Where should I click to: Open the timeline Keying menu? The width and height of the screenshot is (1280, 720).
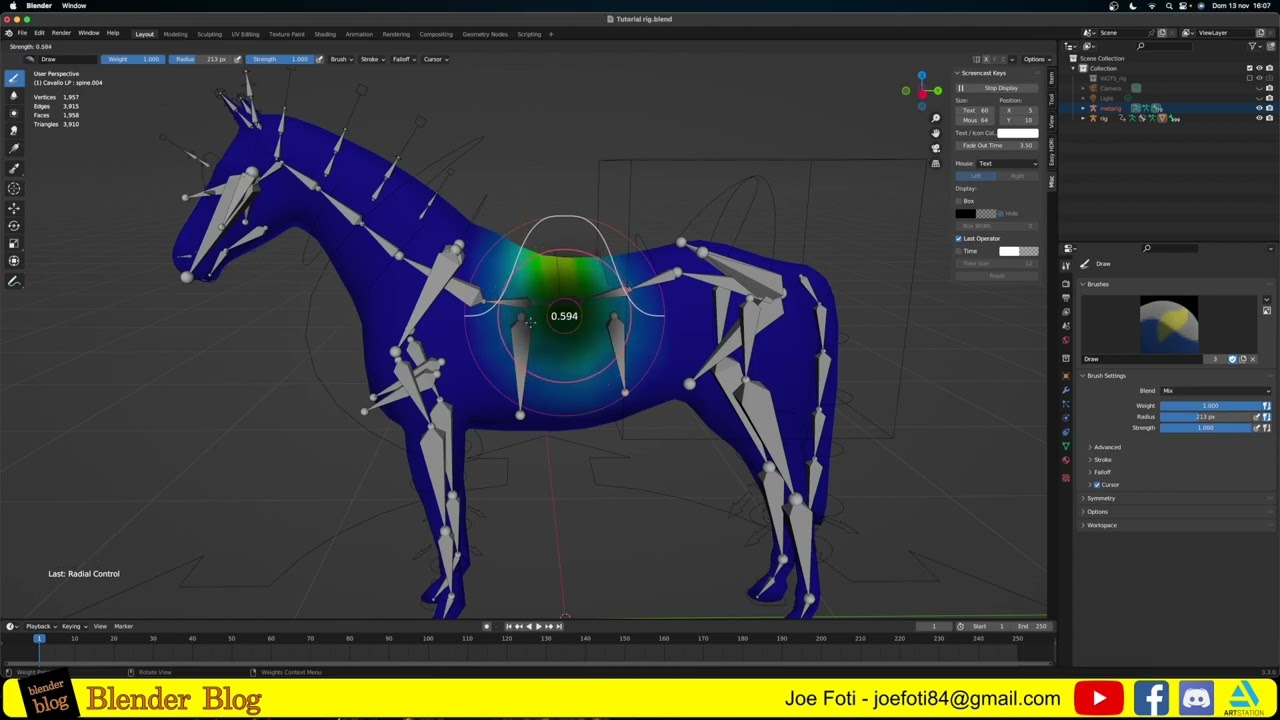click(x=74, y=626)
